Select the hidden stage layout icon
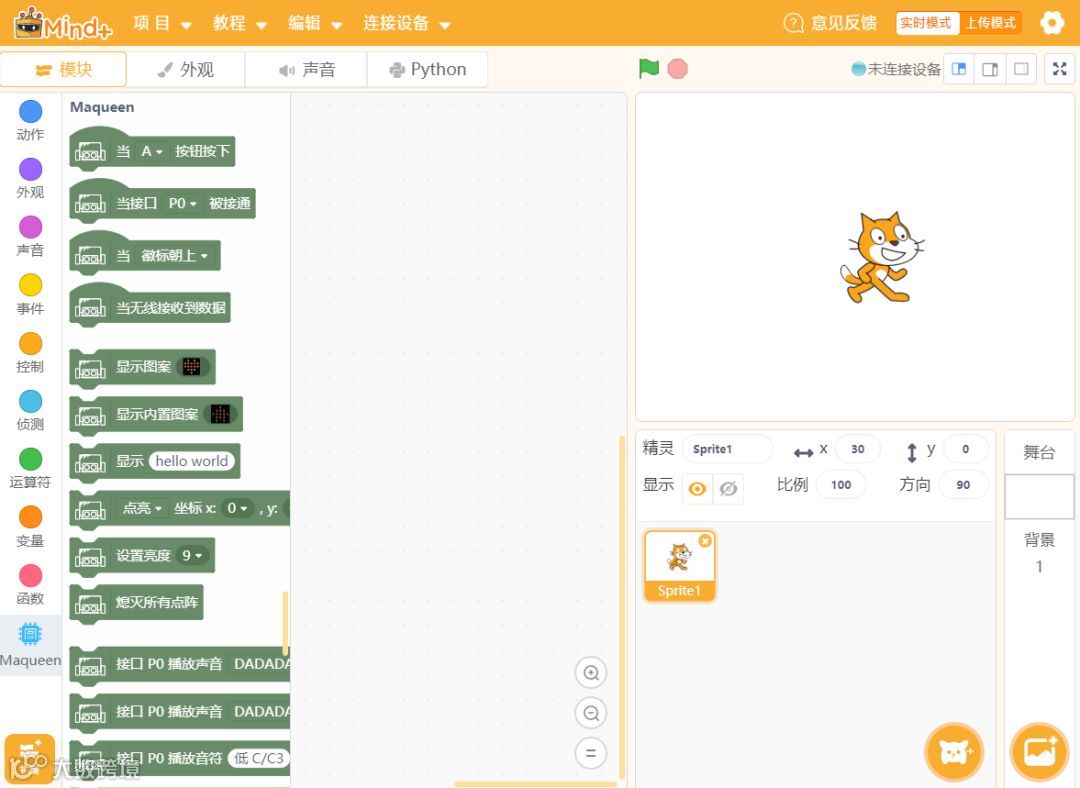 [1021, 69]
